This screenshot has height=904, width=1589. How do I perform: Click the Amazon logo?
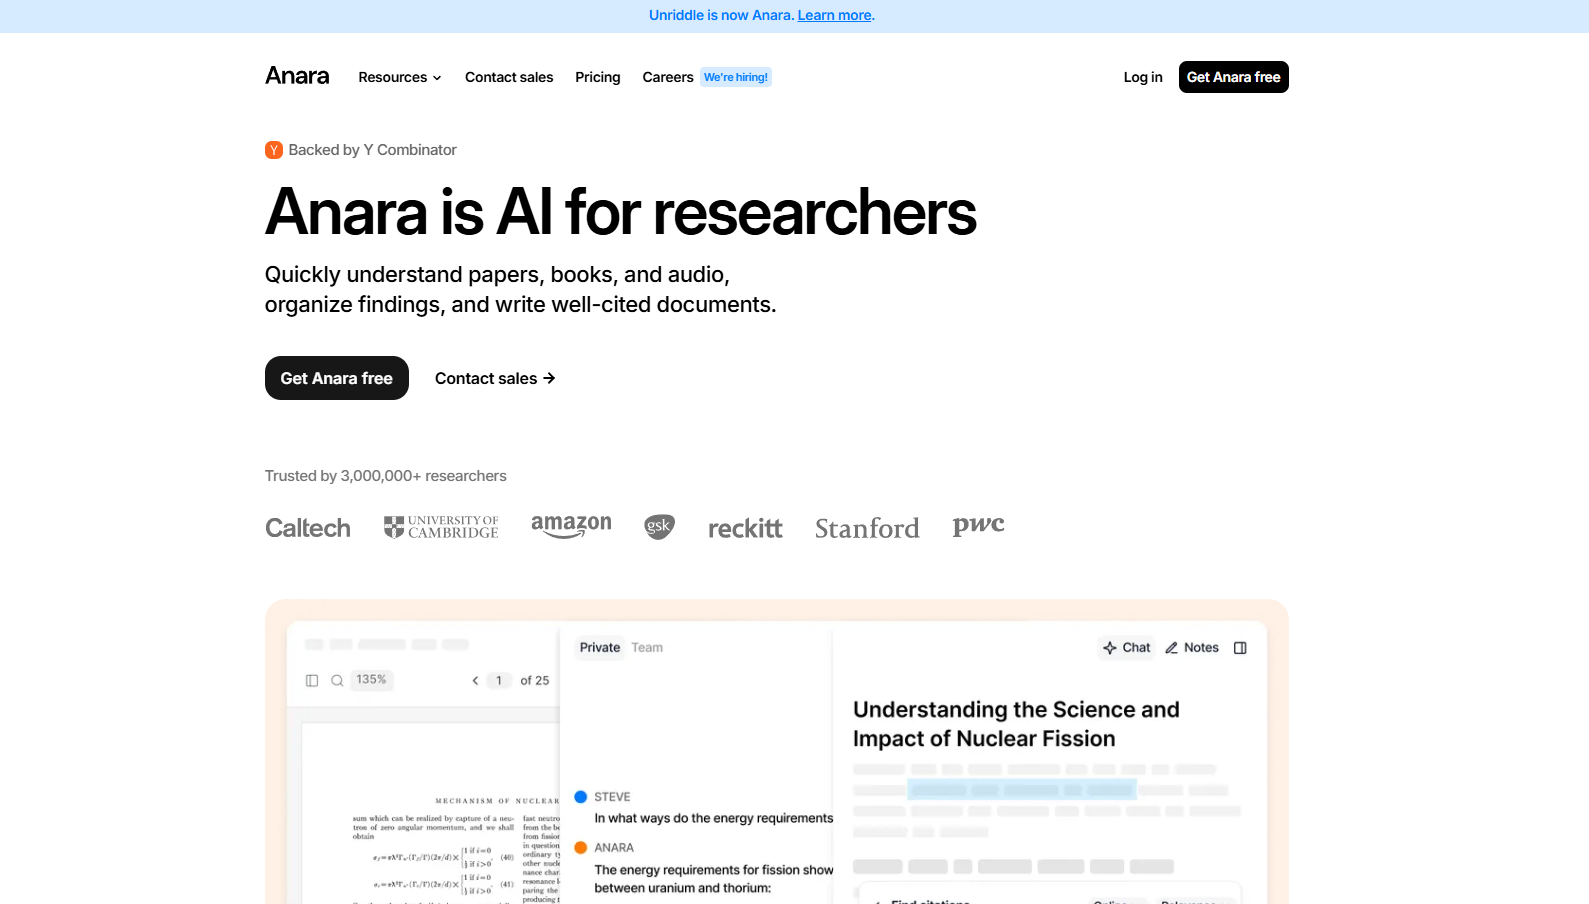[571, 526]
